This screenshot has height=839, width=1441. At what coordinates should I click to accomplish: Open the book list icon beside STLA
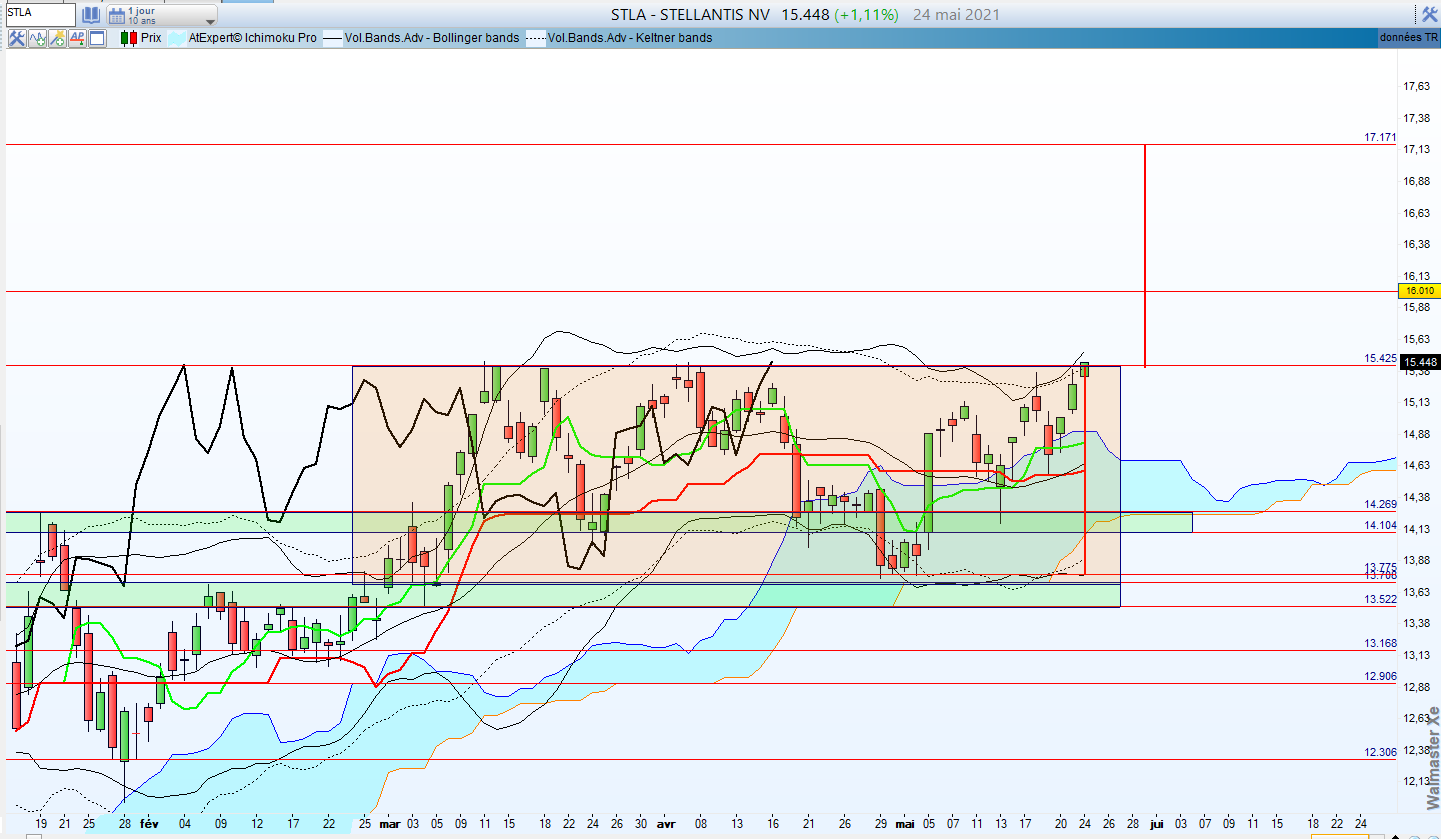pyautogui.click(x=90, y=15)
